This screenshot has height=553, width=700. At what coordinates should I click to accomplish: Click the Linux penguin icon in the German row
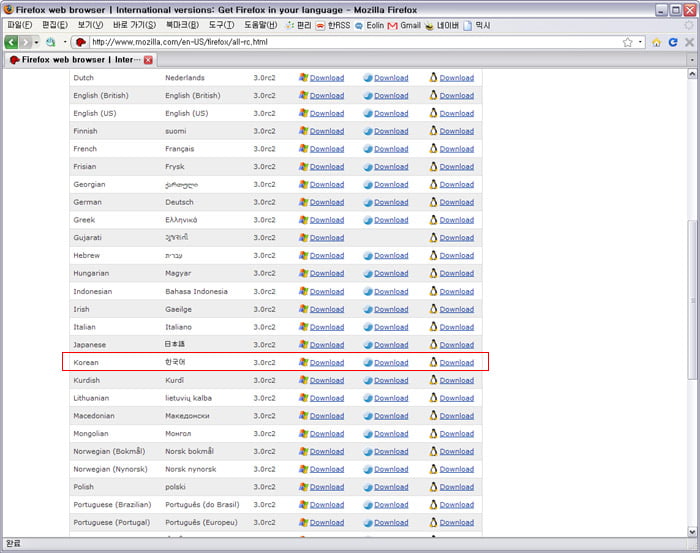click(x=433, y=202)
